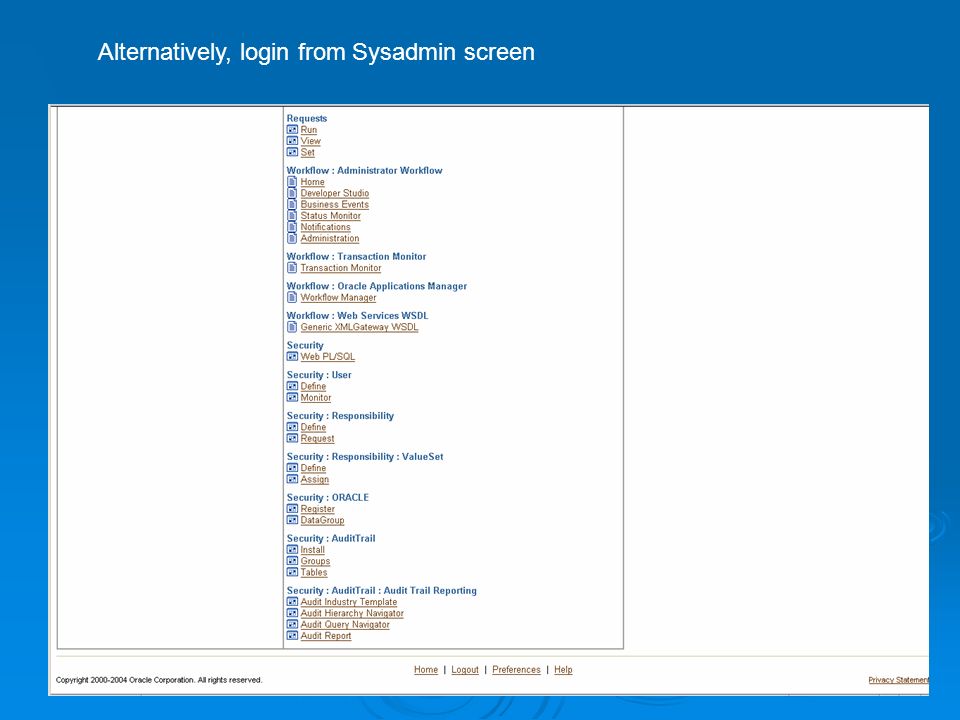The image size is (960, 720).
Task: Click the form icon beside Register
Action: (292, 509)
